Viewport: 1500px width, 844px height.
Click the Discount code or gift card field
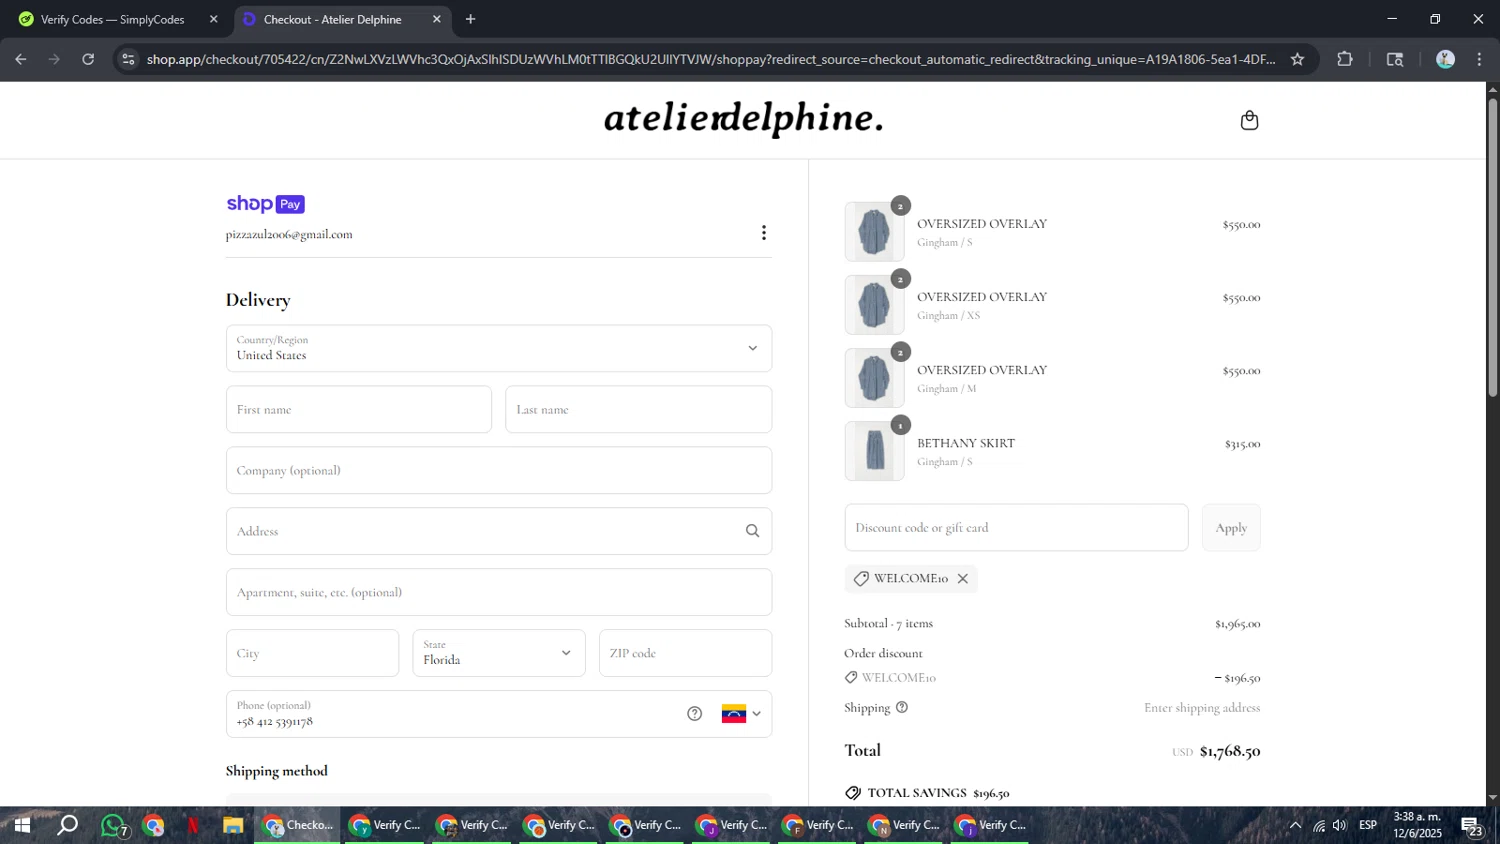coord(1016,527)
